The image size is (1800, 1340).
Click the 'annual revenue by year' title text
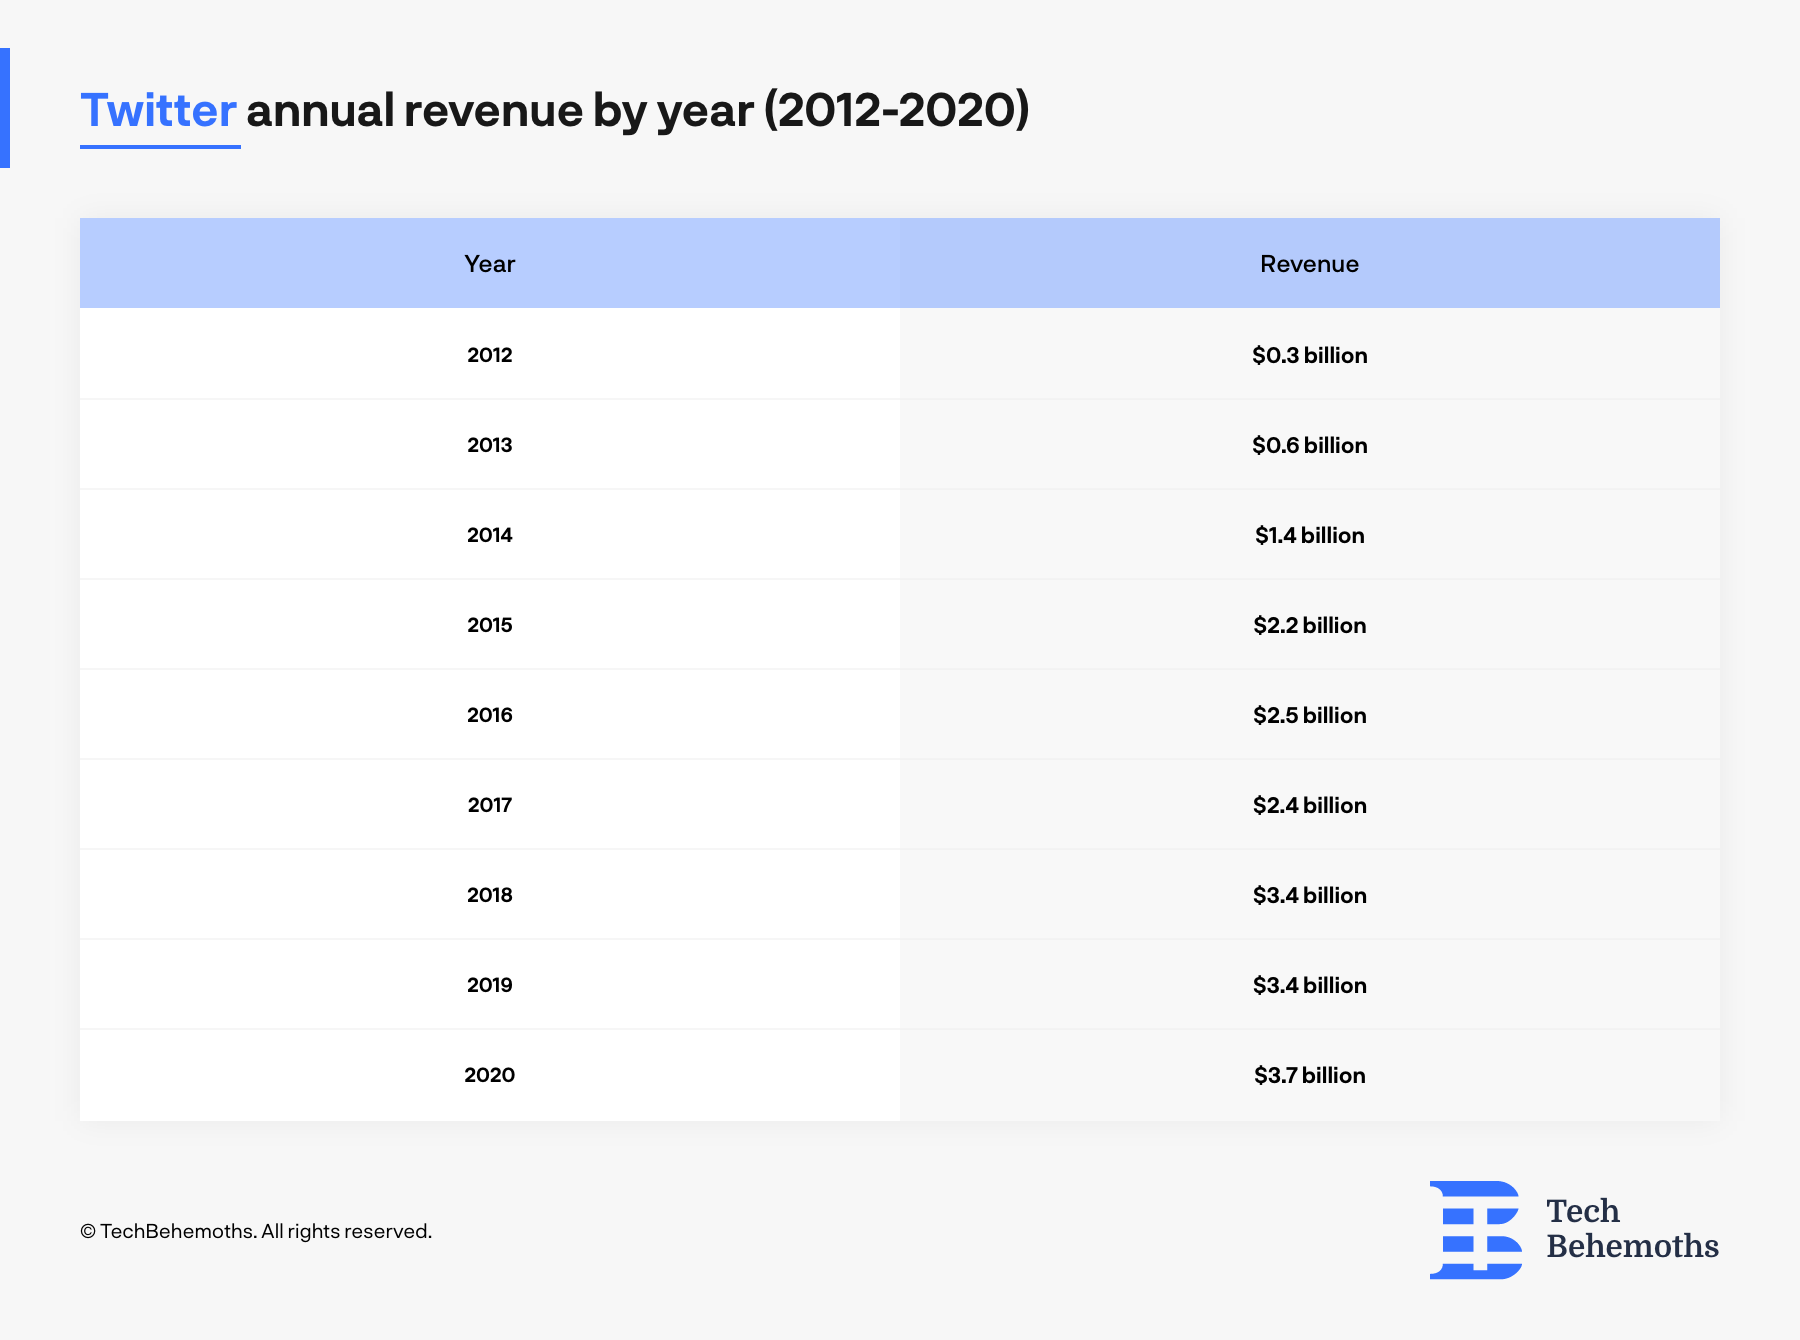click(500, 110)
